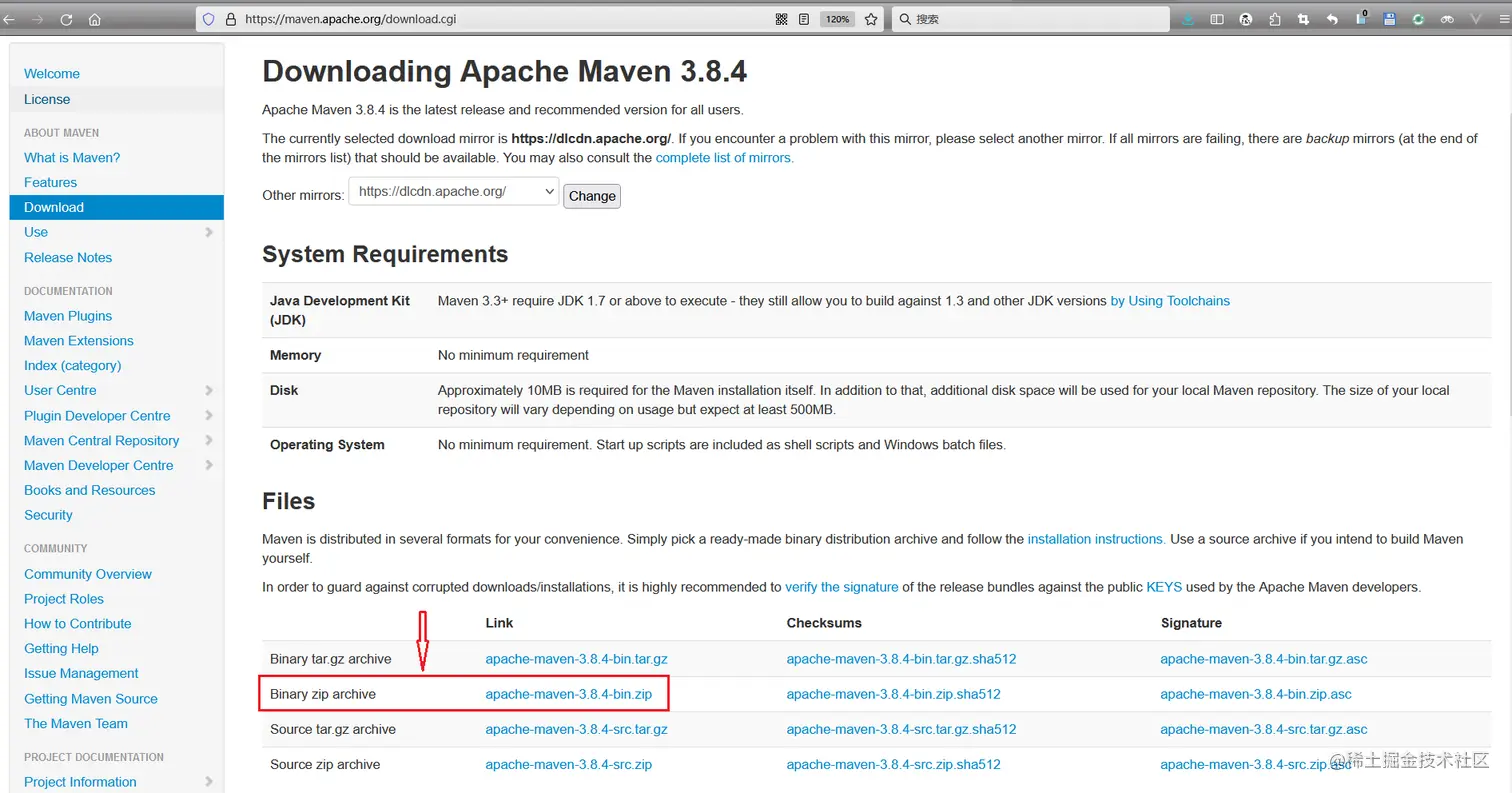The width and height of the screenshot is (1512, 793).
Task: Select Download in the sidebar
Action: point(117,207)
